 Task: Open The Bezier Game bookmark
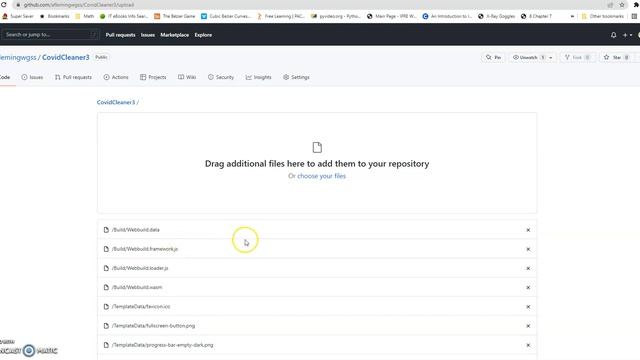(175, 16)
